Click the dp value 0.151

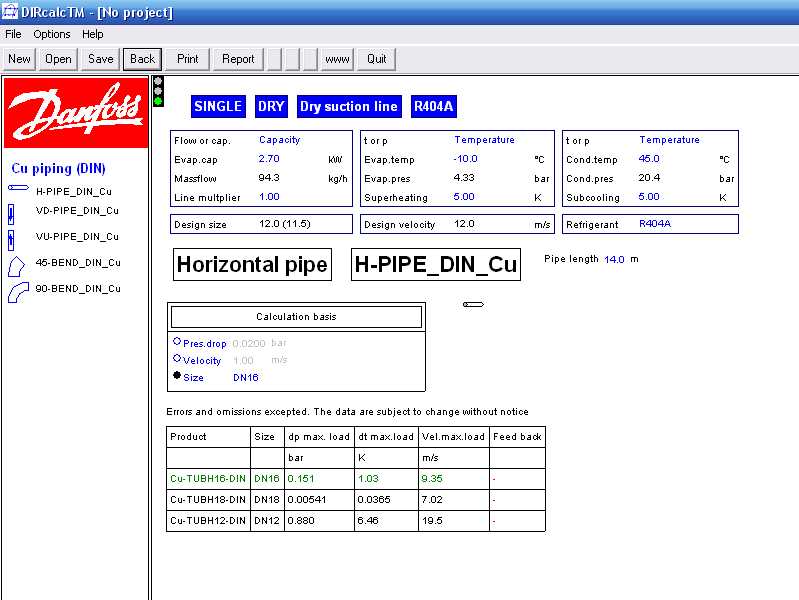pyautogui.click(x=301, y=479)
